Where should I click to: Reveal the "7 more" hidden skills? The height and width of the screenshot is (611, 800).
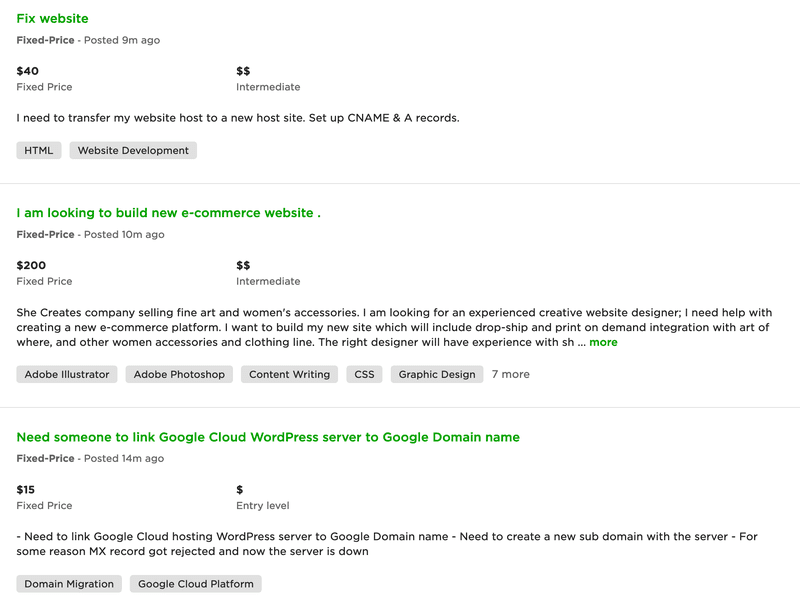click(510, 374)
